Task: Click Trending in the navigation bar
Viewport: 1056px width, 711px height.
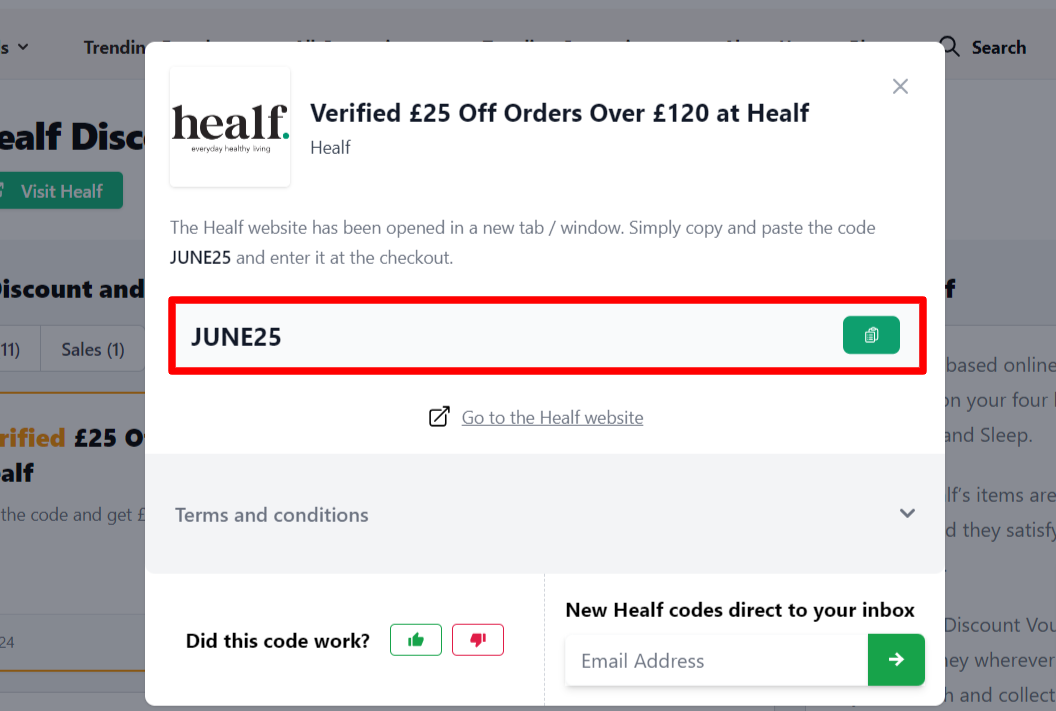Action: pos(113,46)
